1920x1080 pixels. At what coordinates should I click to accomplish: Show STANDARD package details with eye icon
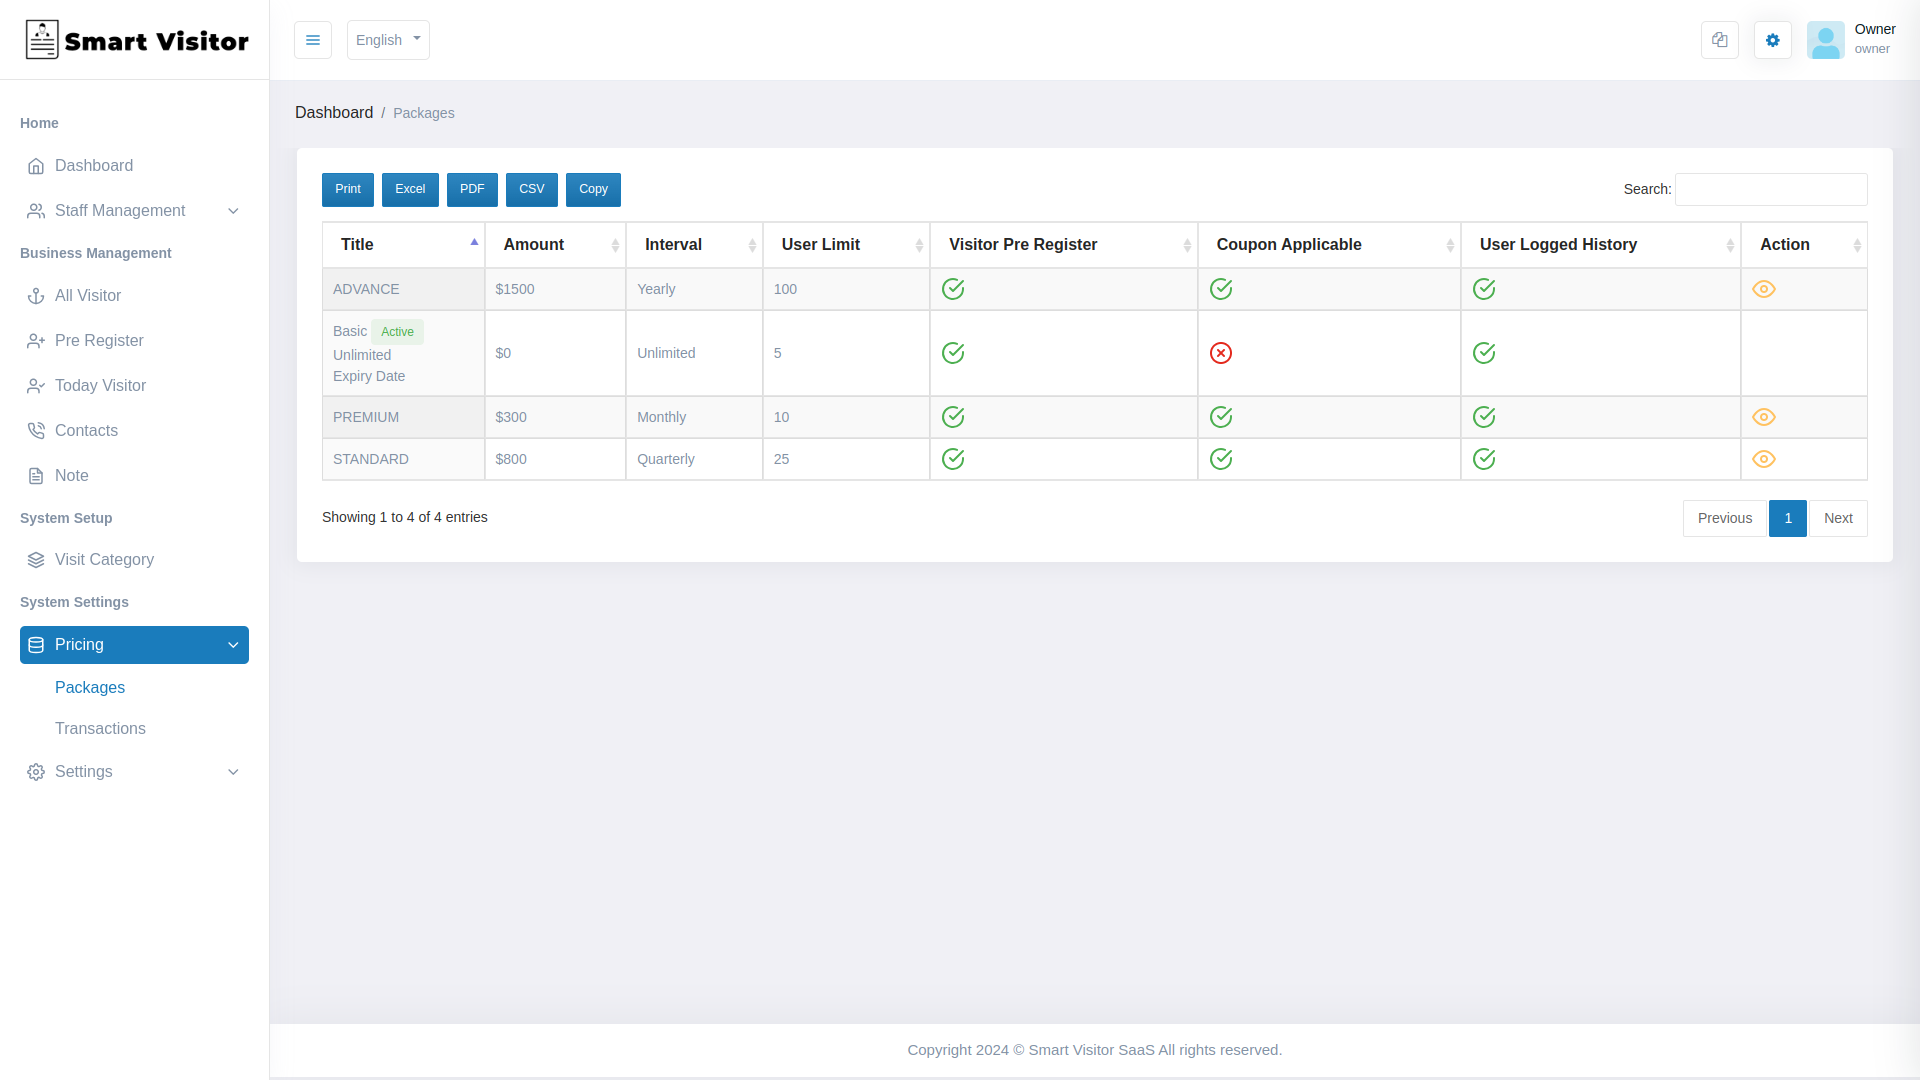(1764, 459)
